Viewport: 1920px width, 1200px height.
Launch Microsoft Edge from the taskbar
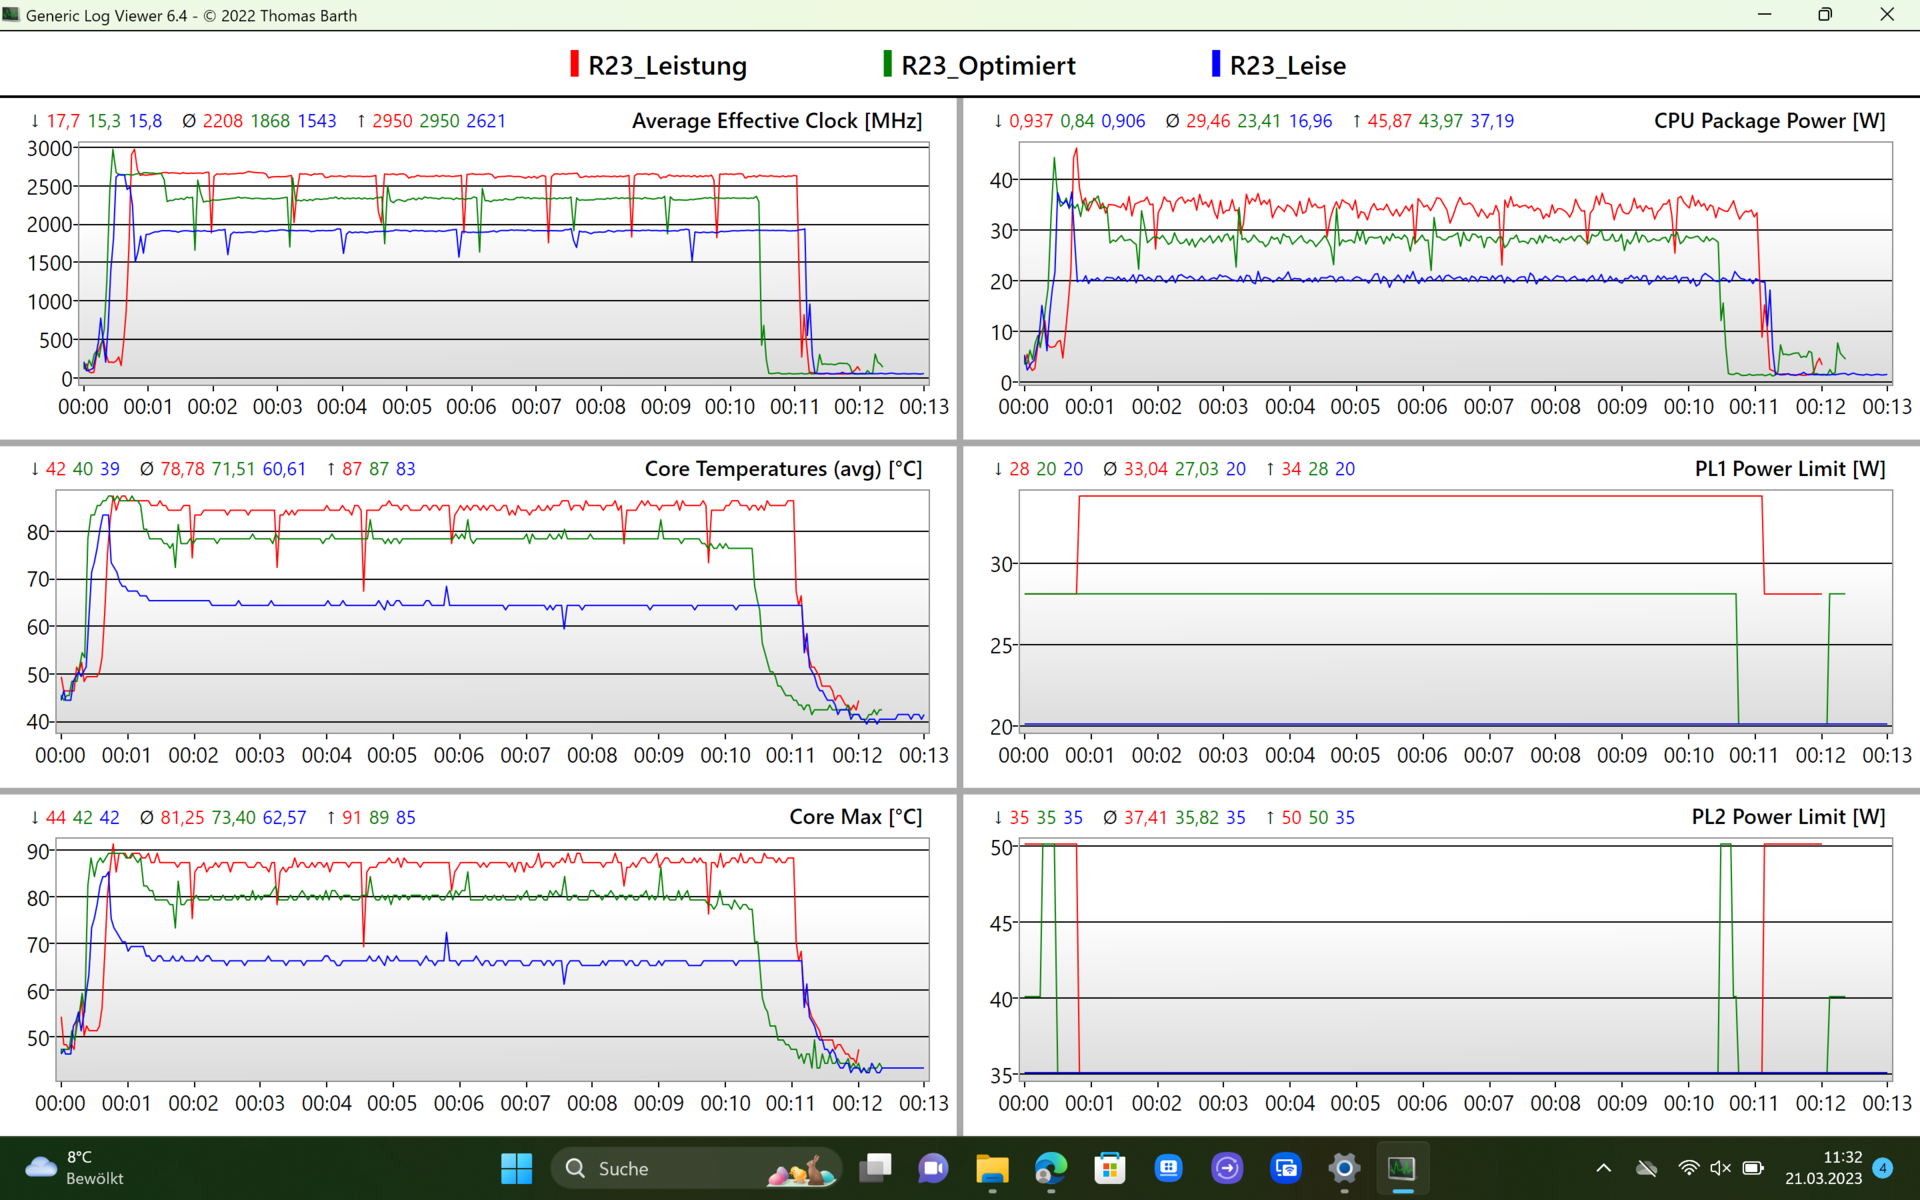(1050, 1168)
